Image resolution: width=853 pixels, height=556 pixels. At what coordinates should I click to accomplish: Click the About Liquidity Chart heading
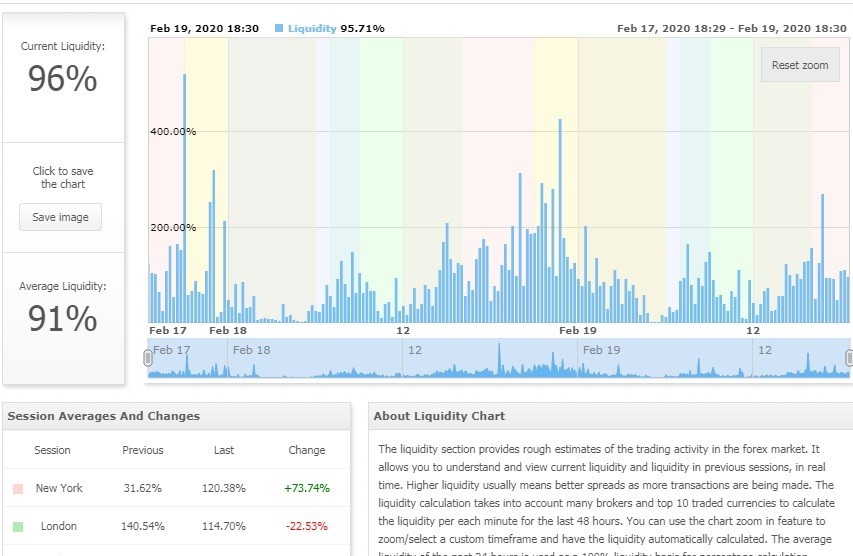point(439,416)
